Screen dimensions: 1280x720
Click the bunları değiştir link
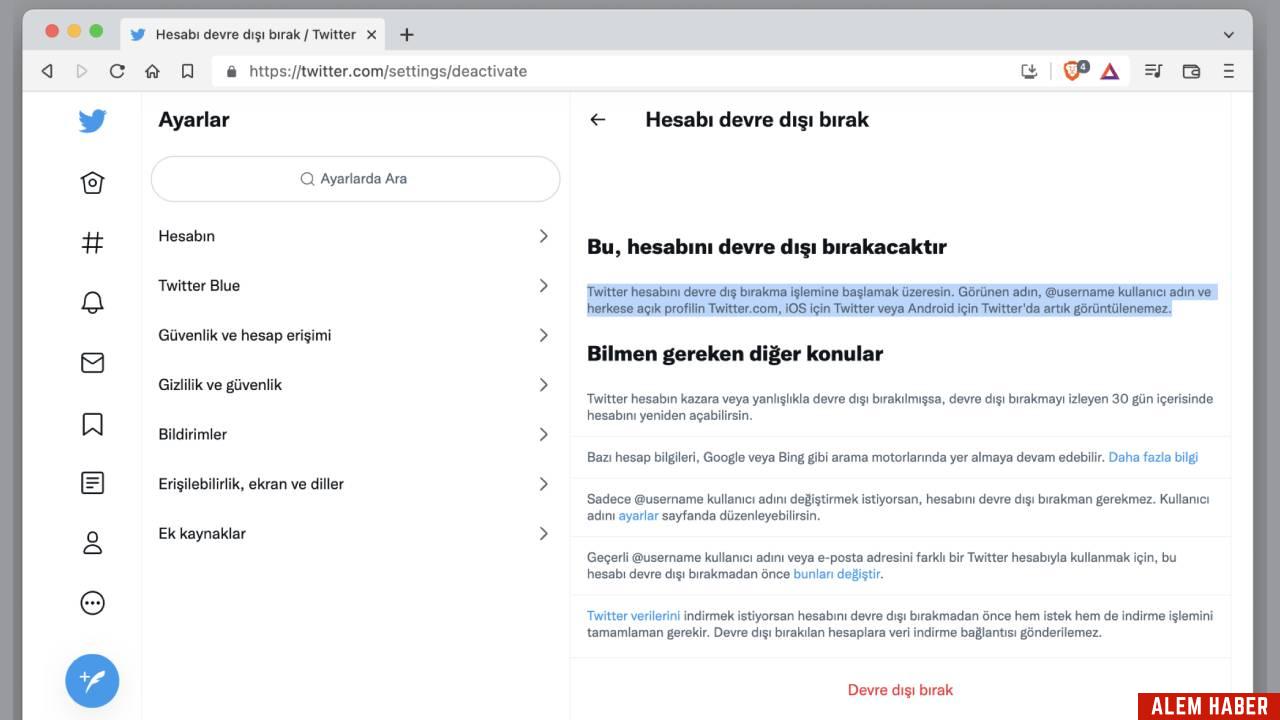tap(837, 574)
